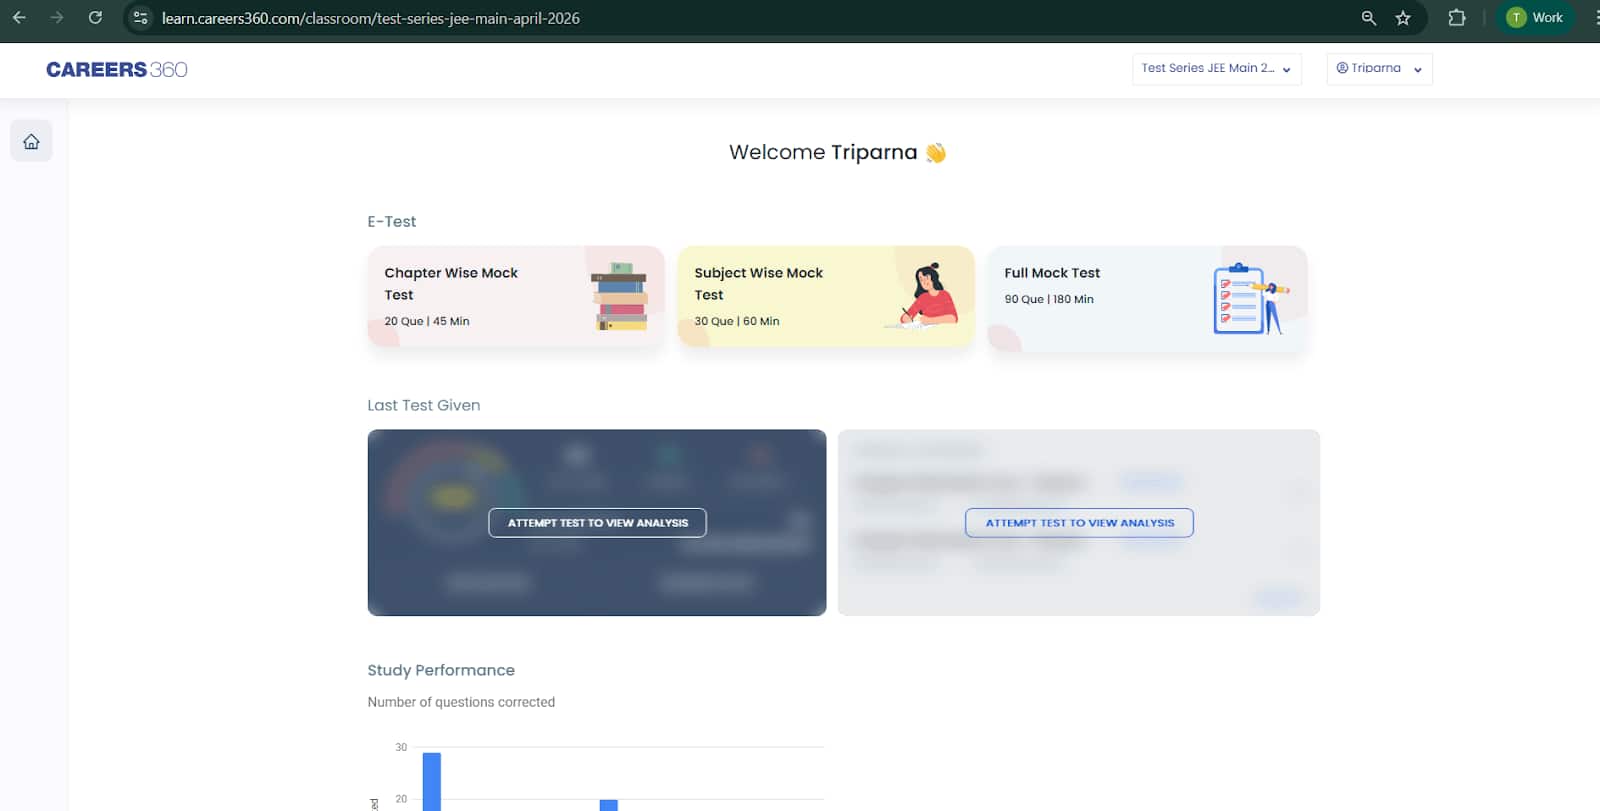1600x811 pixels.
Task: Click the Careers360 logo
Action: [116, 69]
